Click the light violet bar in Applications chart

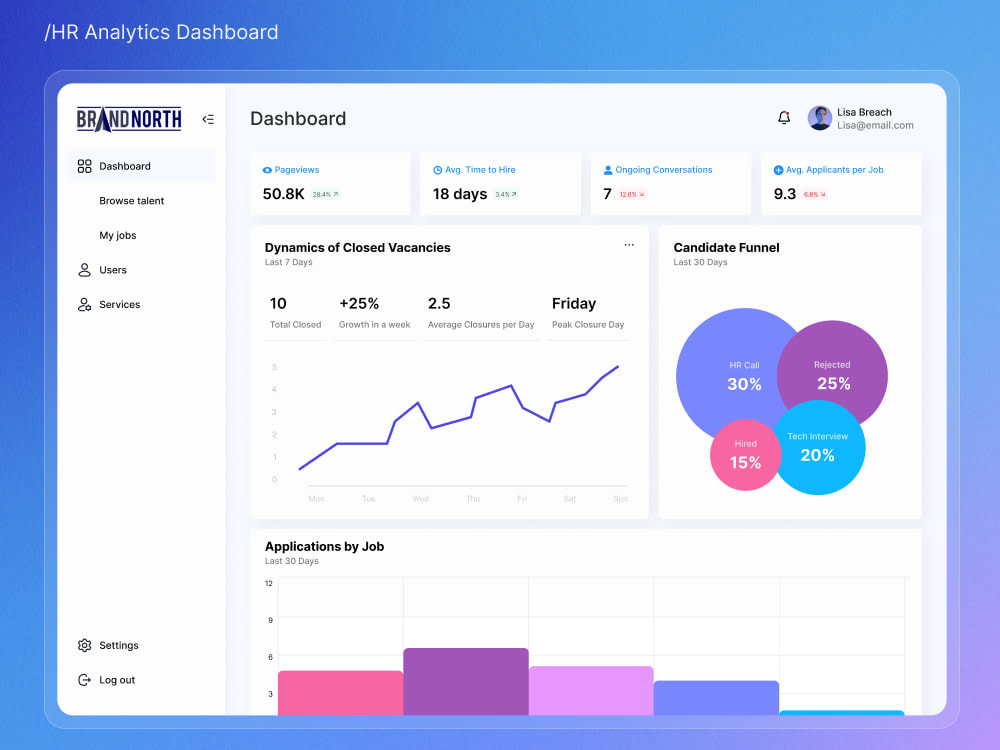coord(591,691)
